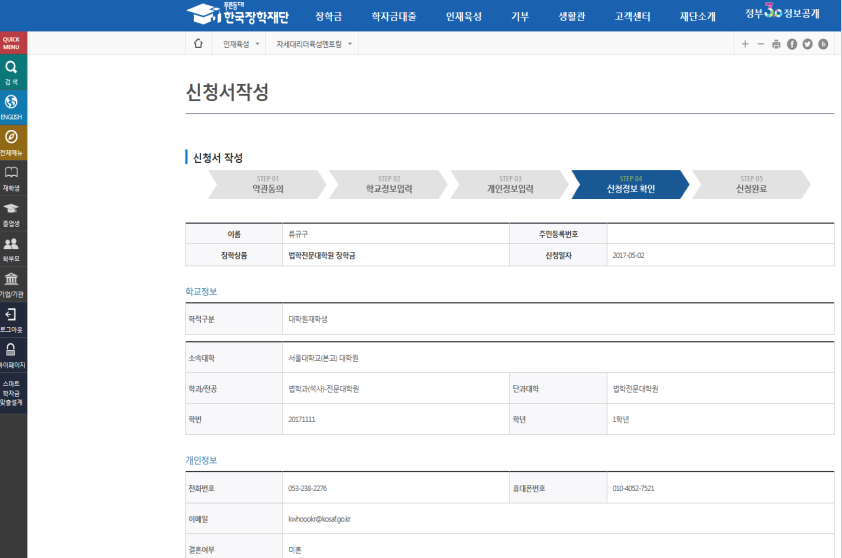
Task: Select the 재학생 book icon
Action: (x=12, y=178)
